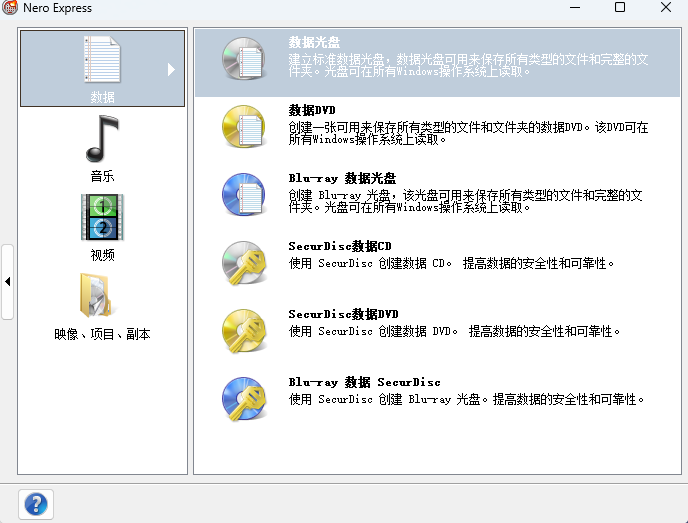Click the 数据光盘 silver disc icon
688x523 pixels.
click(x=243, y=59)
